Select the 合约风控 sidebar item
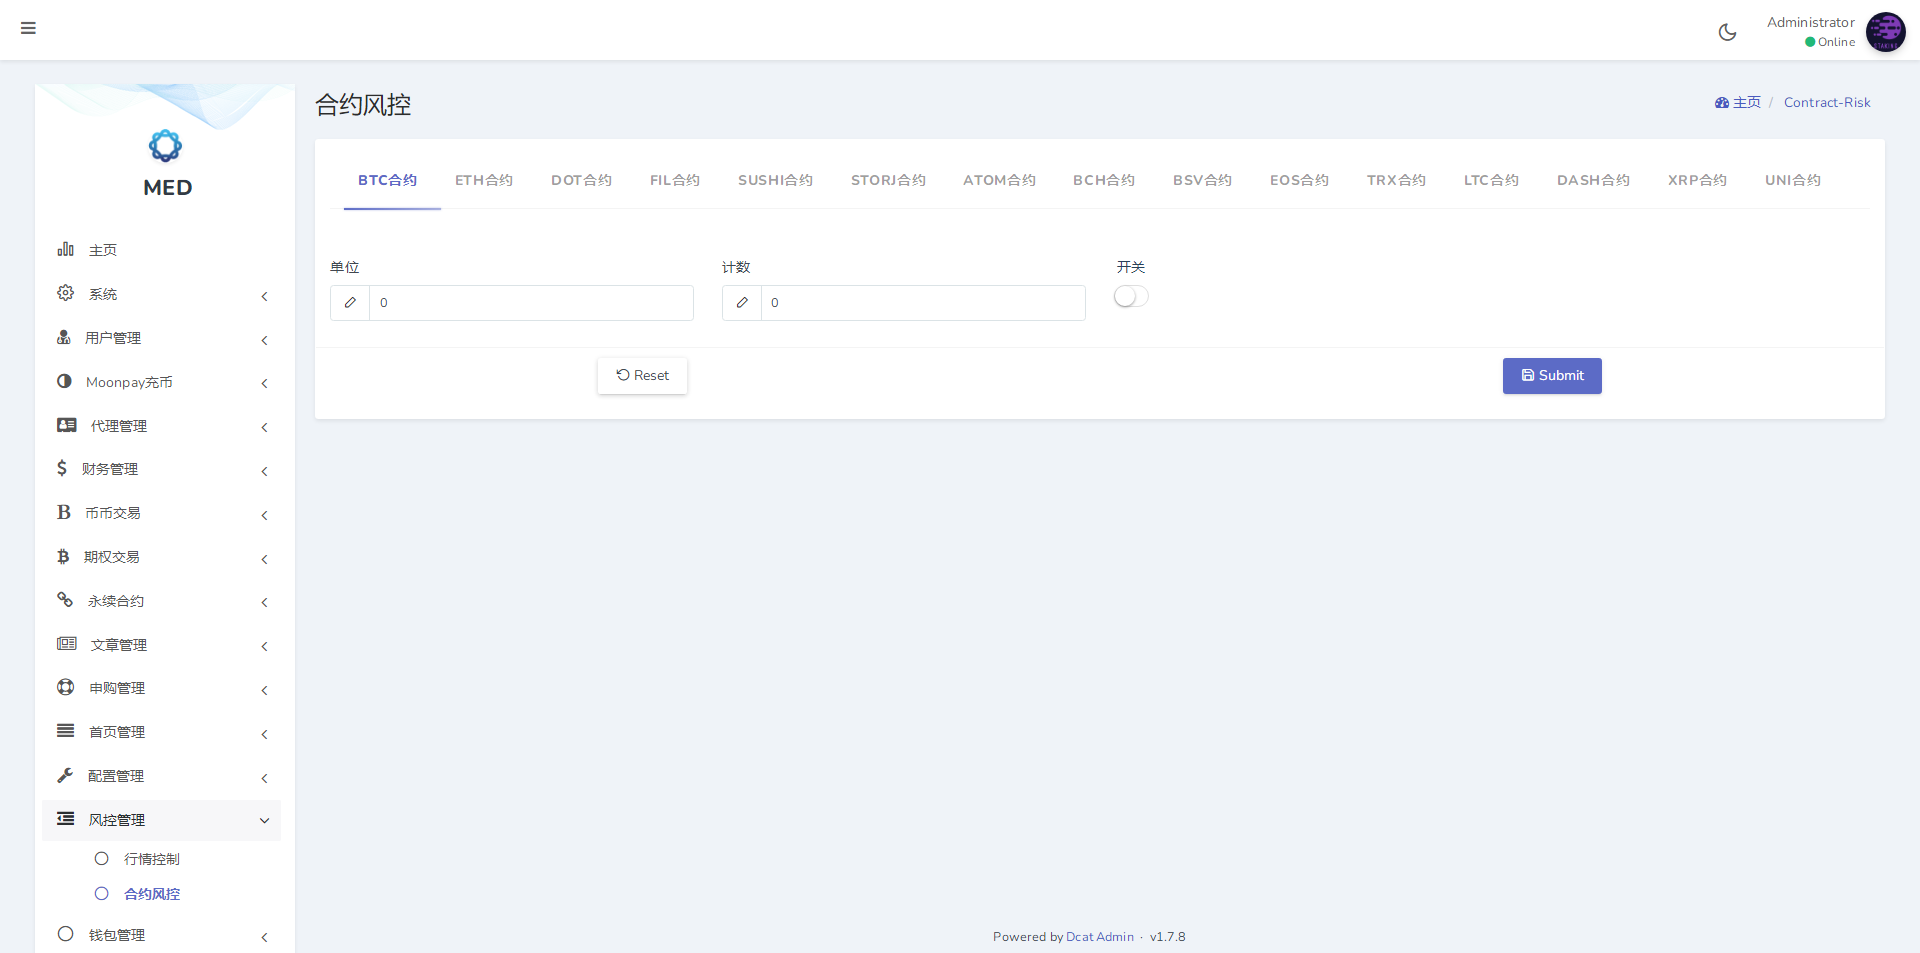The height and width of the screenshot is (953, 1920). (x=151, y=894)
